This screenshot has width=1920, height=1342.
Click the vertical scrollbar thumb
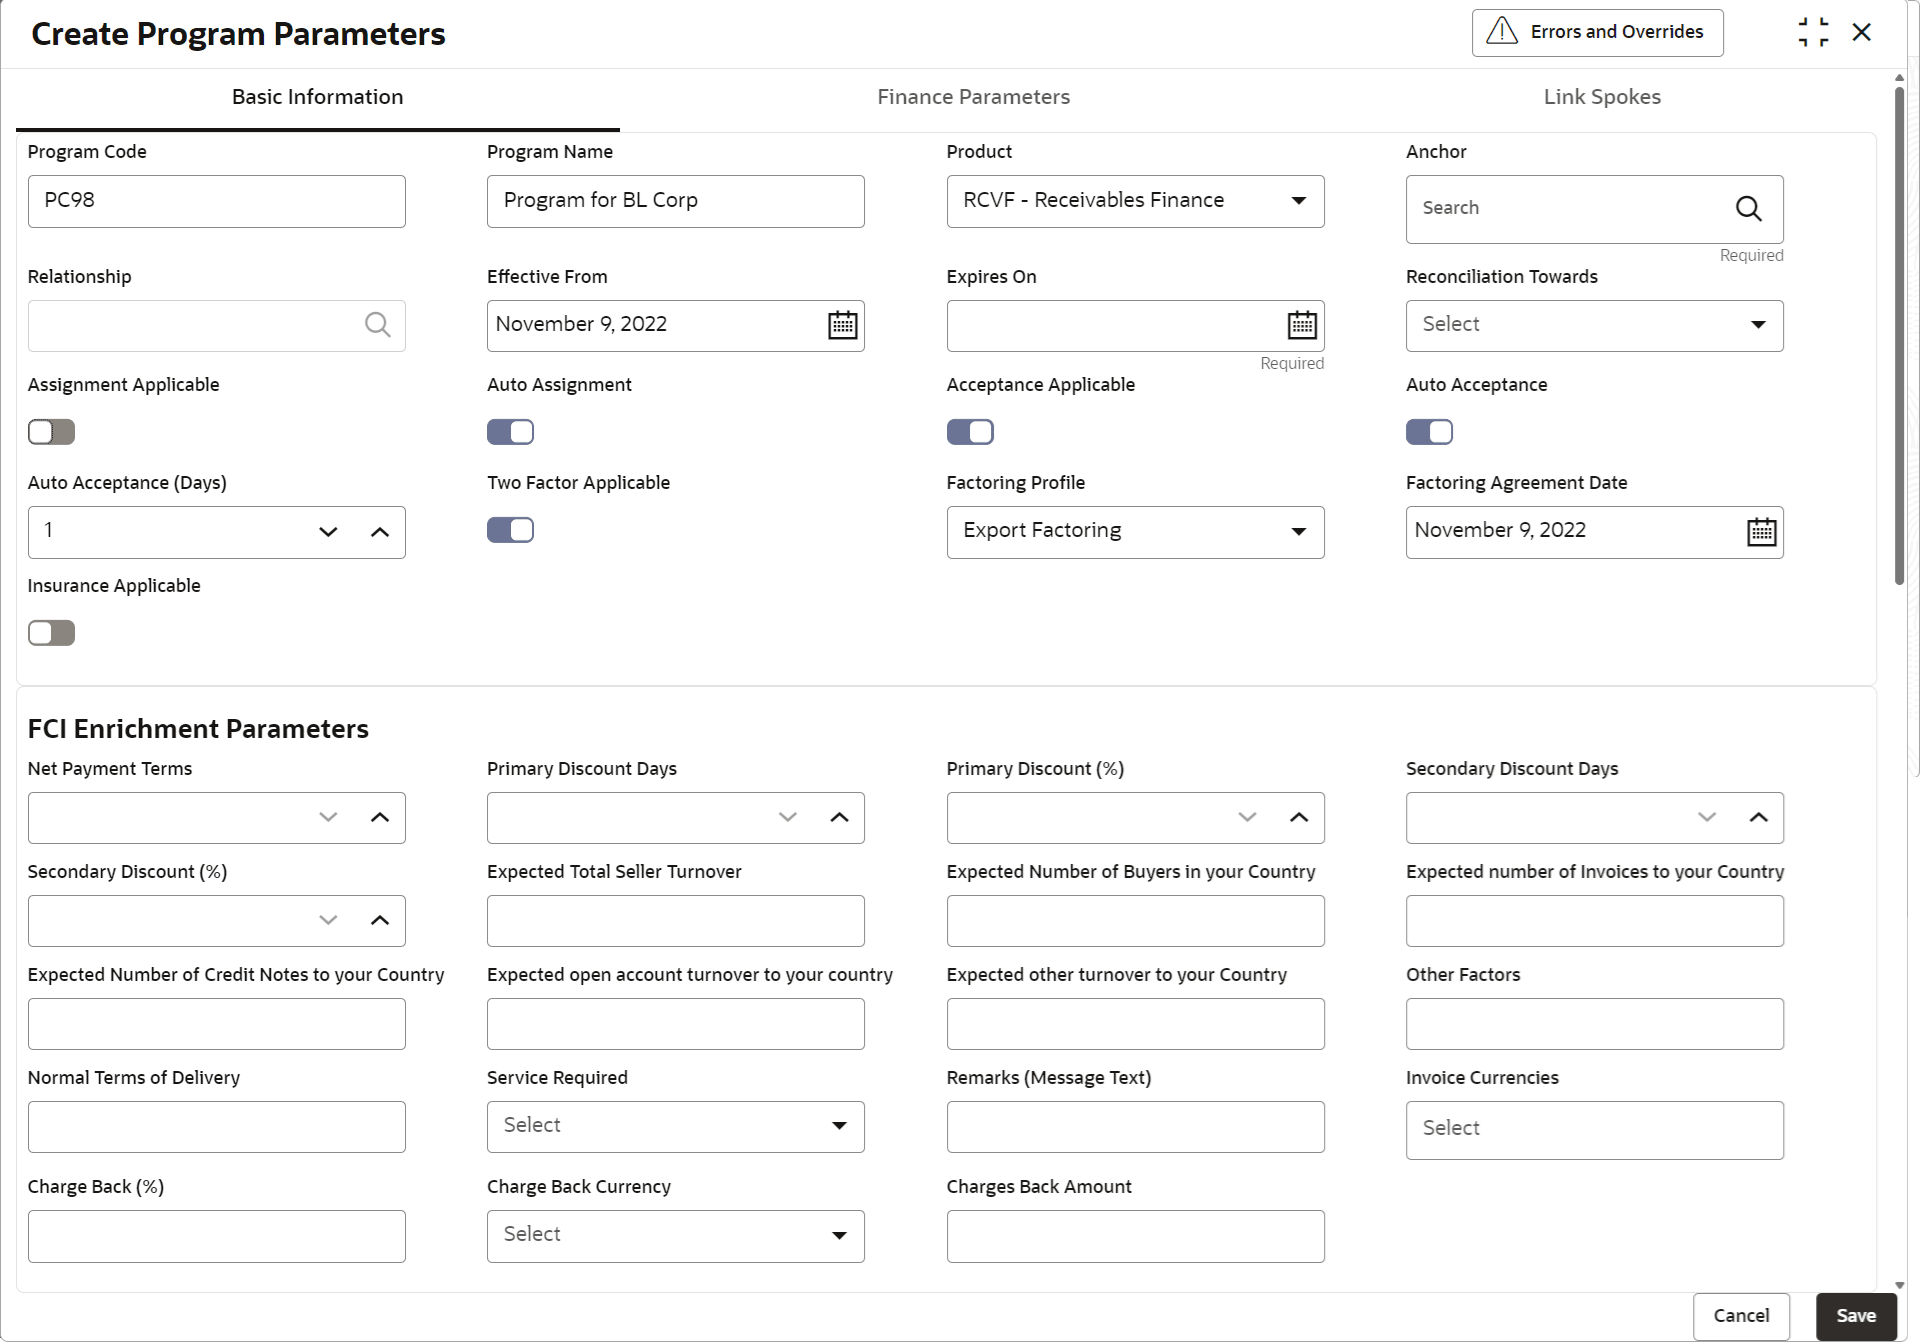(1899, 335)
